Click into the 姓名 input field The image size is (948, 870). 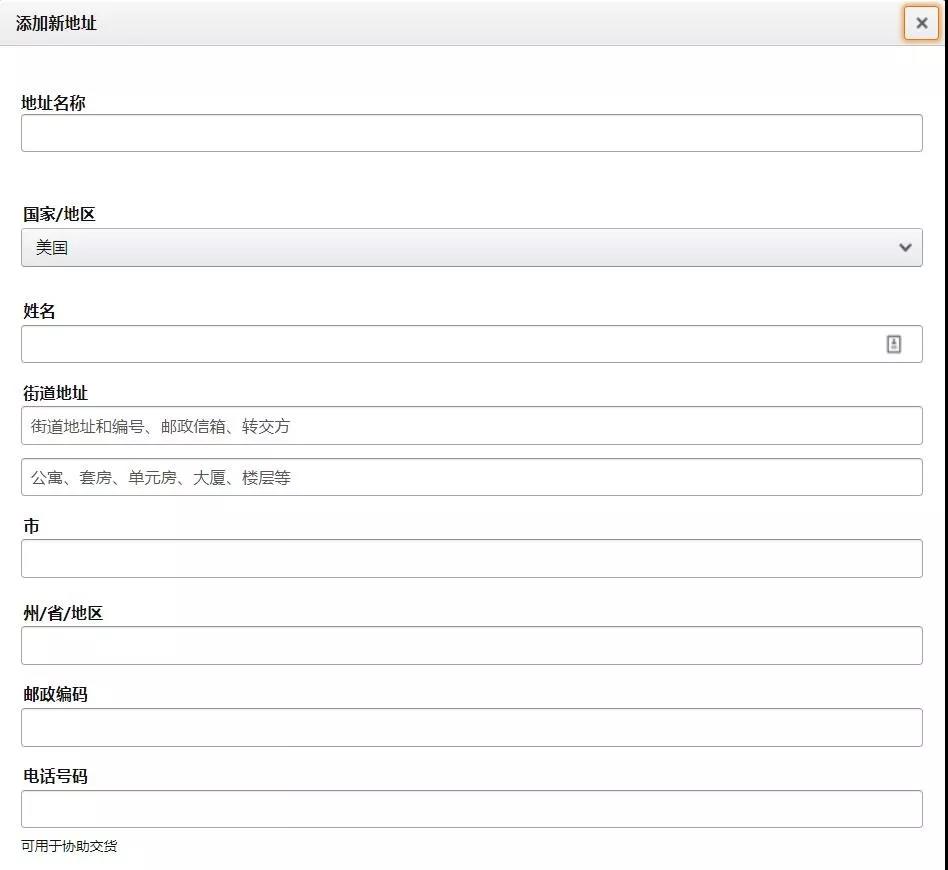tap(450, 344)
